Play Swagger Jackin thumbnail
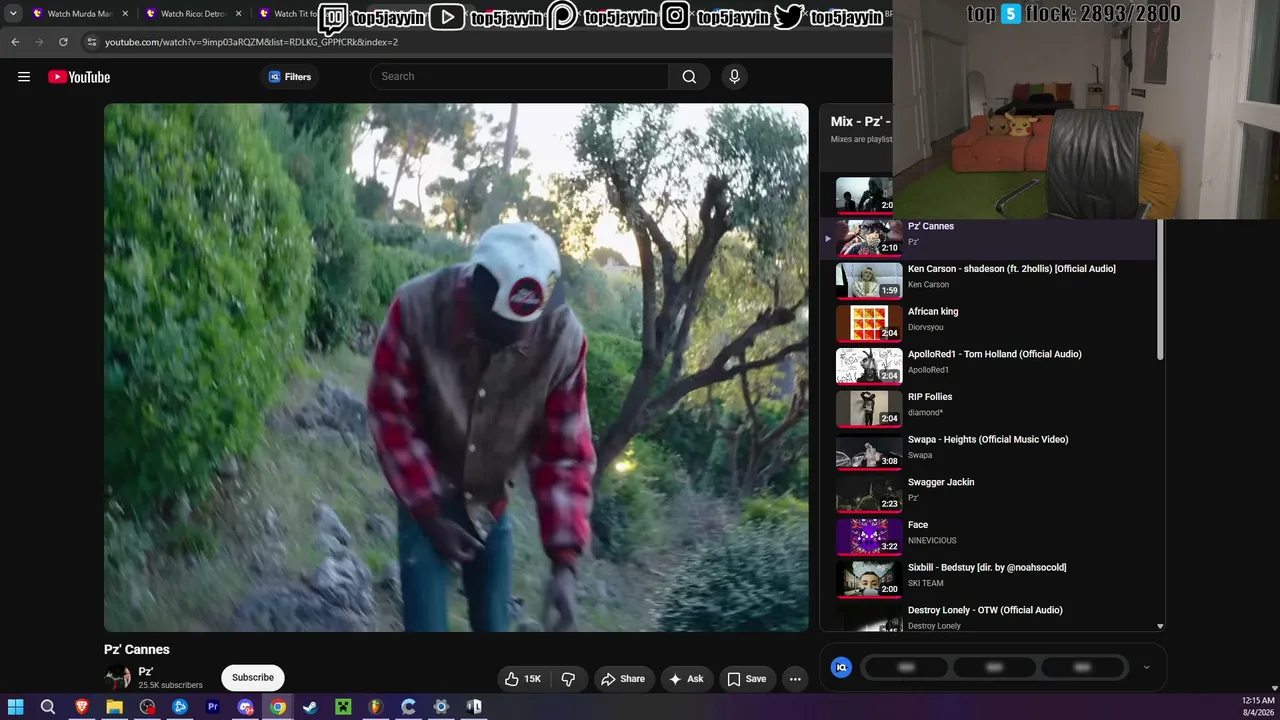 click(x=869, y=495)
